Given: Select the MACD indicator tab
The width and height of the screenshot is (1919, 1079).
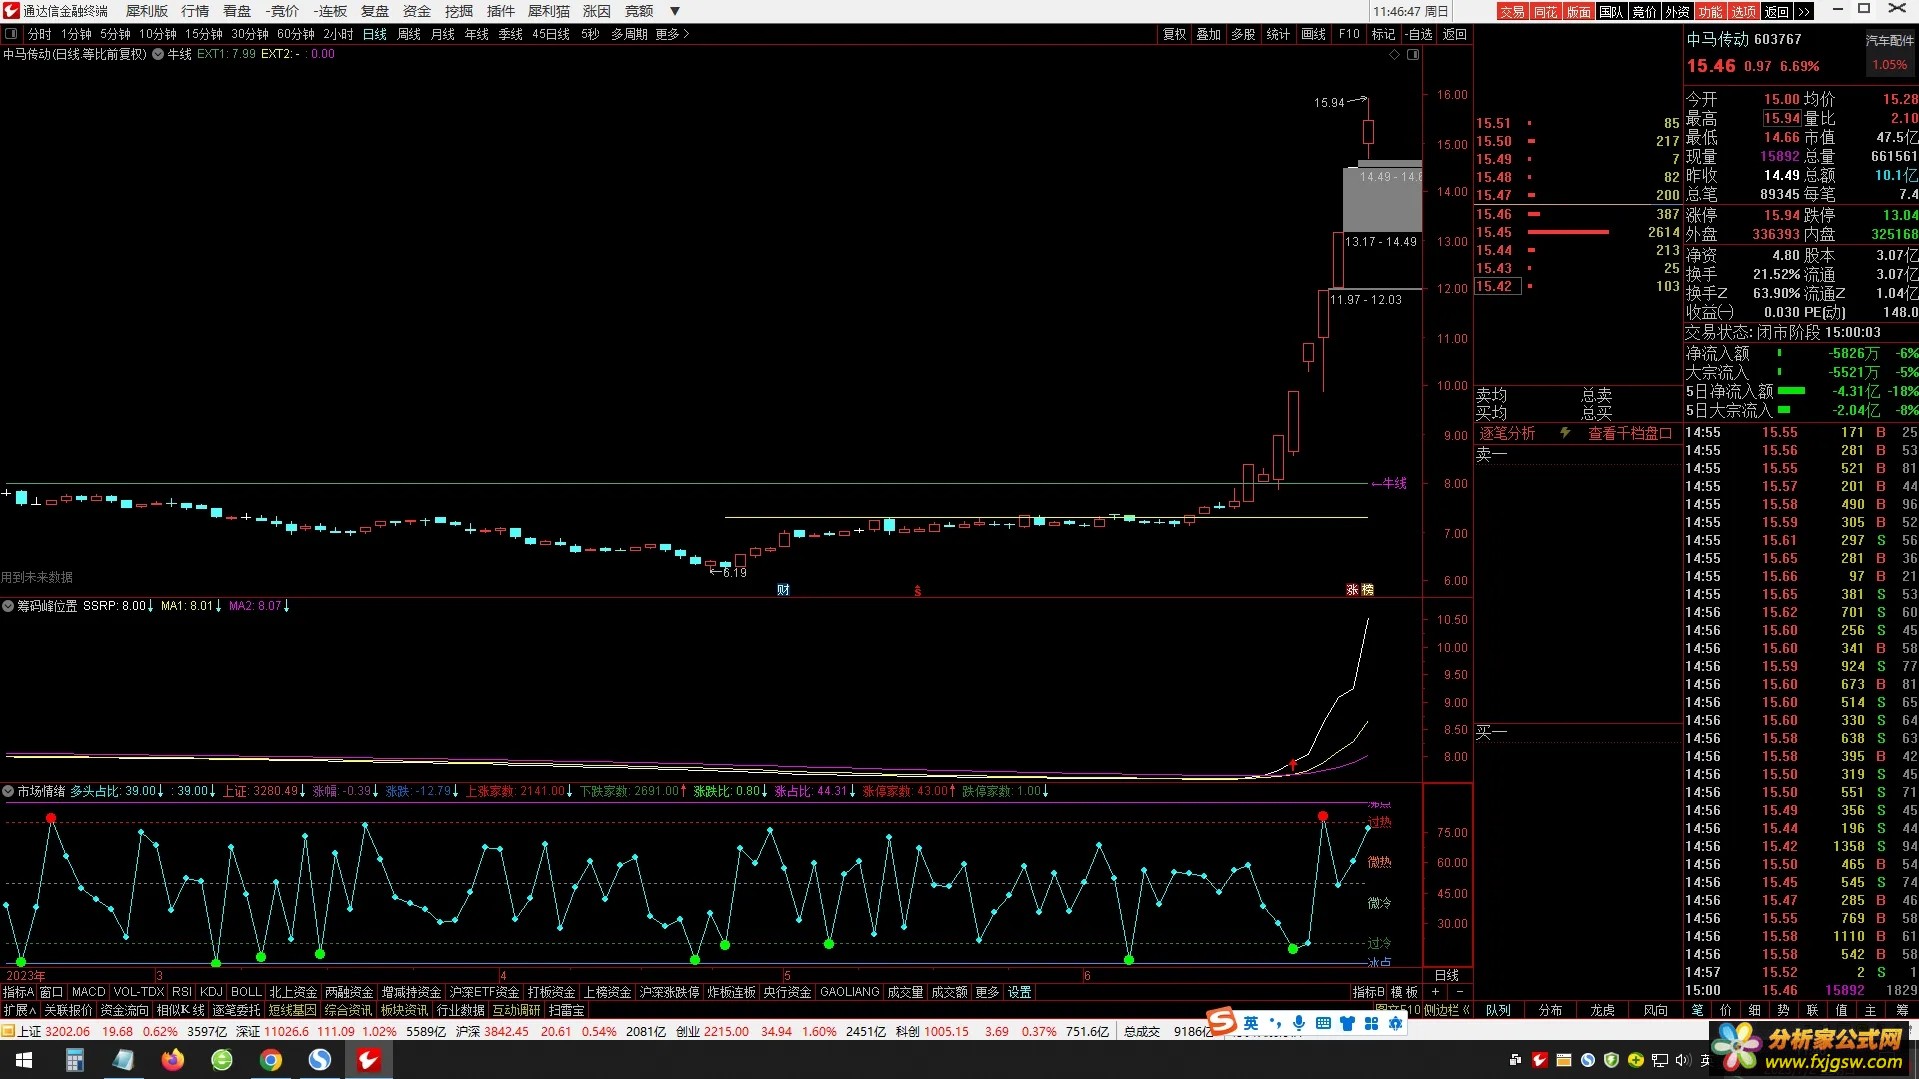Looking at the screenshot, I should point(88,992).
